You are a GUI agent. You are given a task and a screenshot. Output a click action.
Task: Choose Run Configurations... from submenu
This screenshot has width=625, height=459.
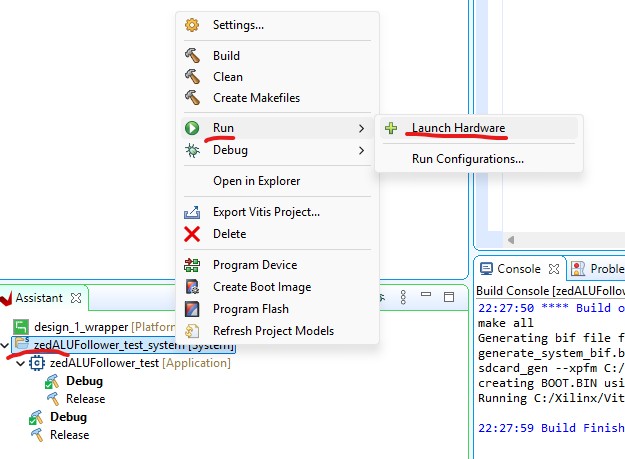[467, 158]
